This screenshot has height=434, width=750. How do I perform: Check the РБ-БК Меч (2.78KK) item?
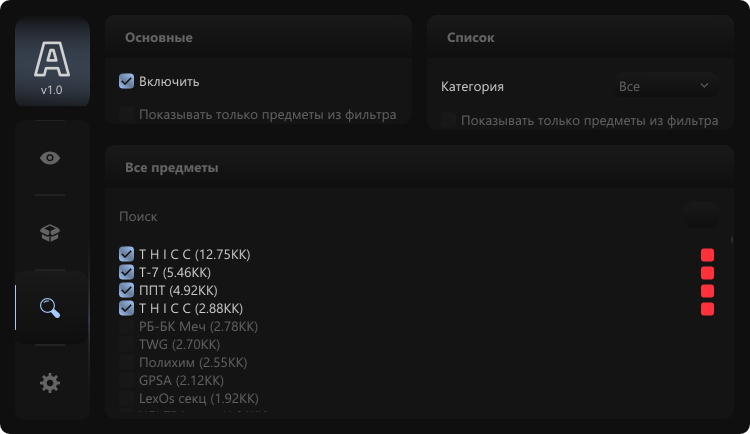(x=126, y=326)
